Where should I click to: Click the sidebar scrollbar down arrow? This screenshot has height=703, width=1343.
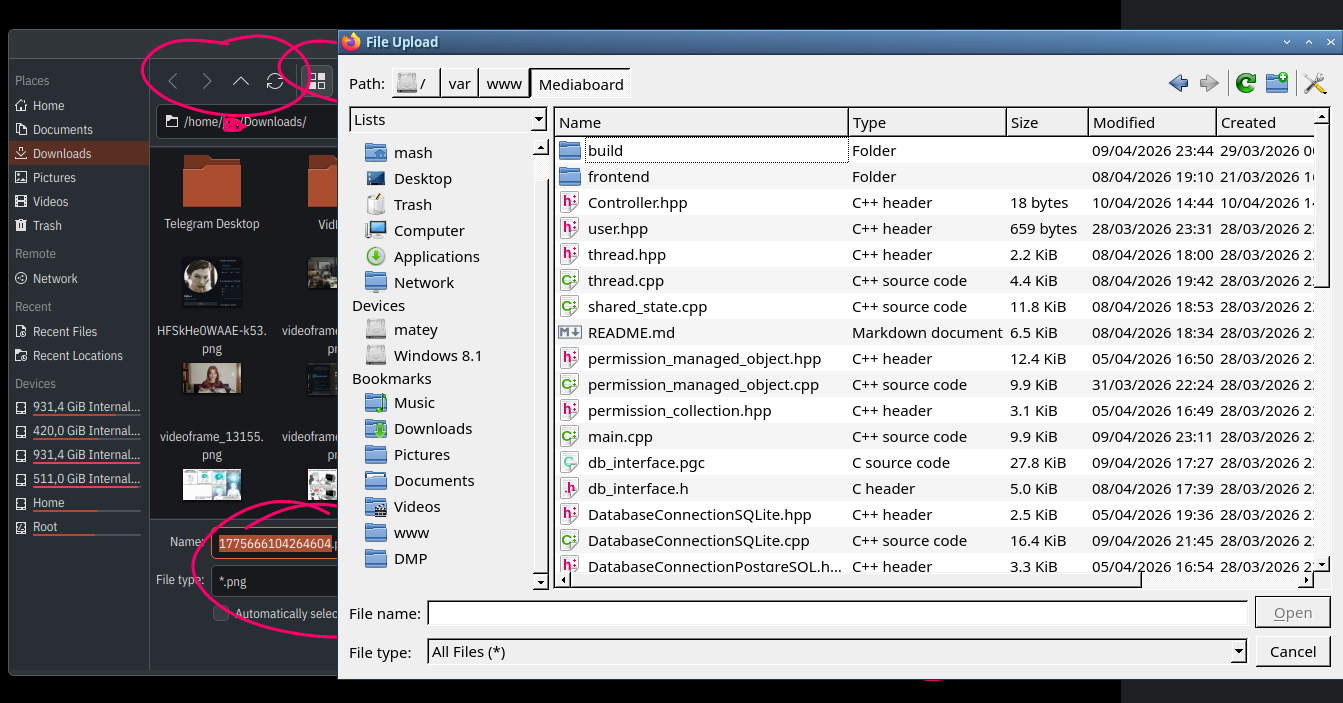[541, 581]
